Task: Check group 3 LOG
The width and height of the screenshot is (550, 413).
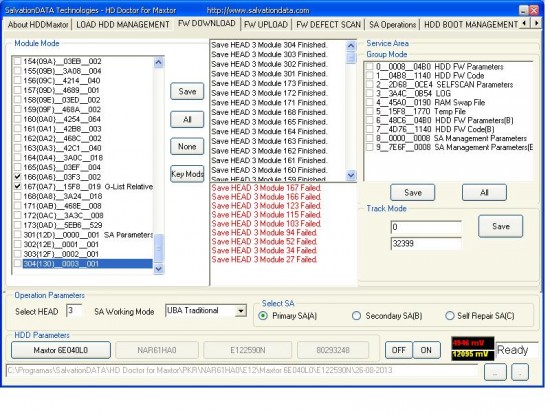Action: click(369, 93)
